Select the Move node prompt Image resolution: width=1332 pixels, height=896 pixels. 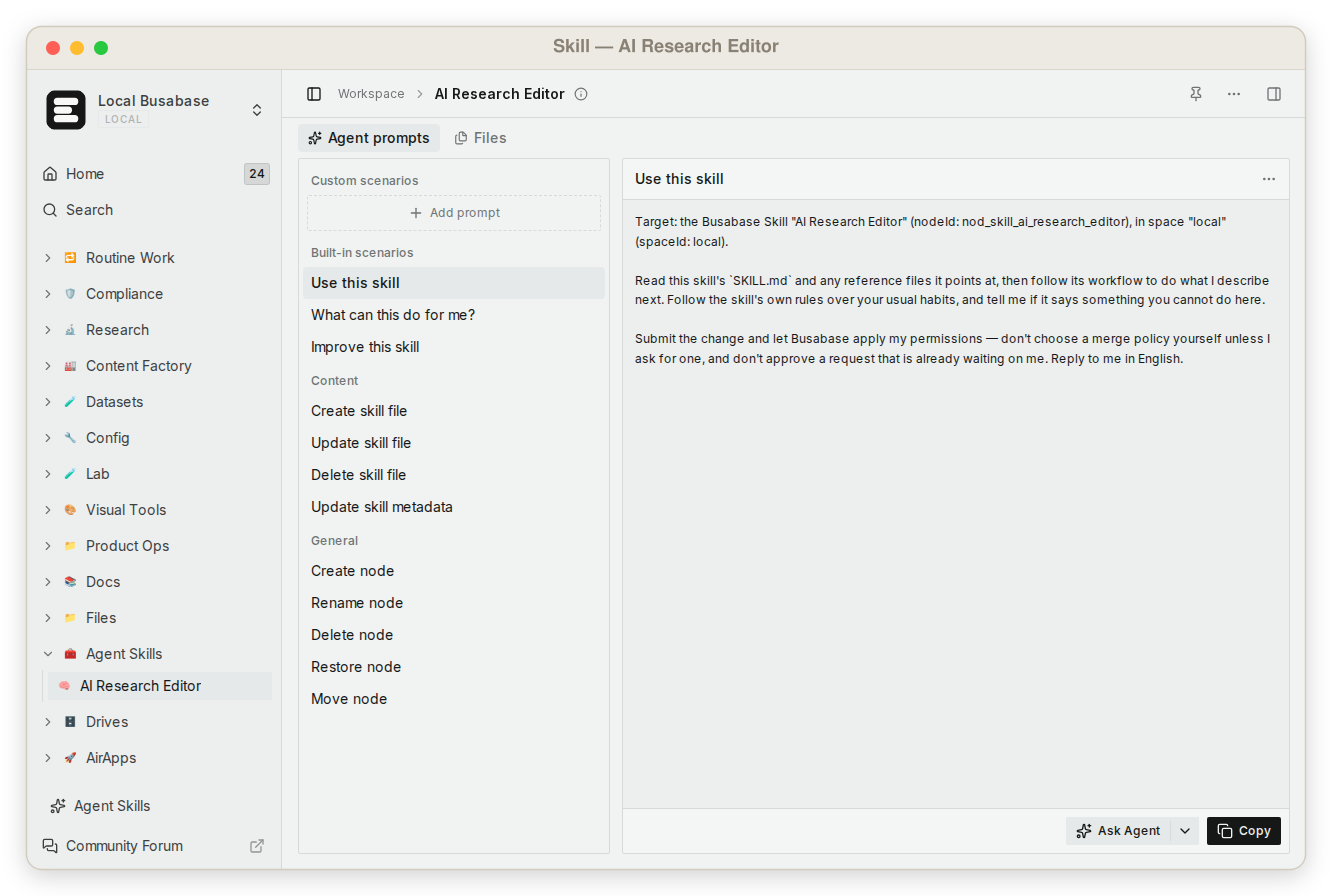[x=454, y=699]
